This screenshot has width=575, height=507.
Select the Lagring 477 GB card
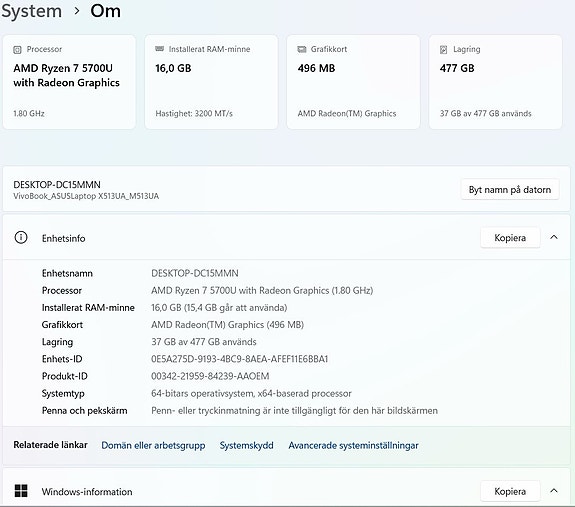[x=495, y=82]
